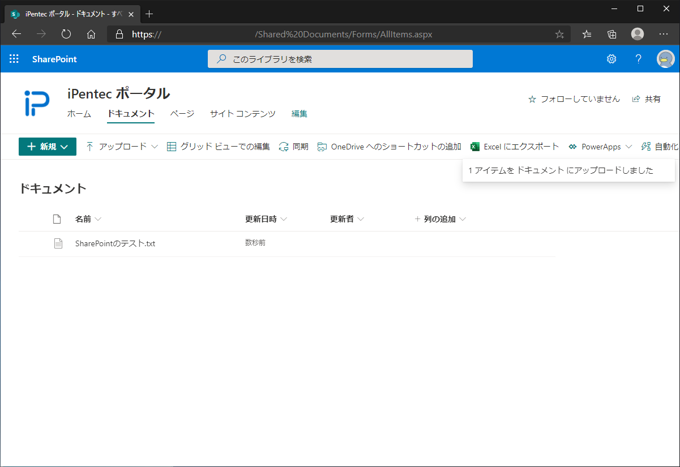Close the iPentec ポータル browser tab
Screen dimensions: 680x467
[x=131, y=14]
